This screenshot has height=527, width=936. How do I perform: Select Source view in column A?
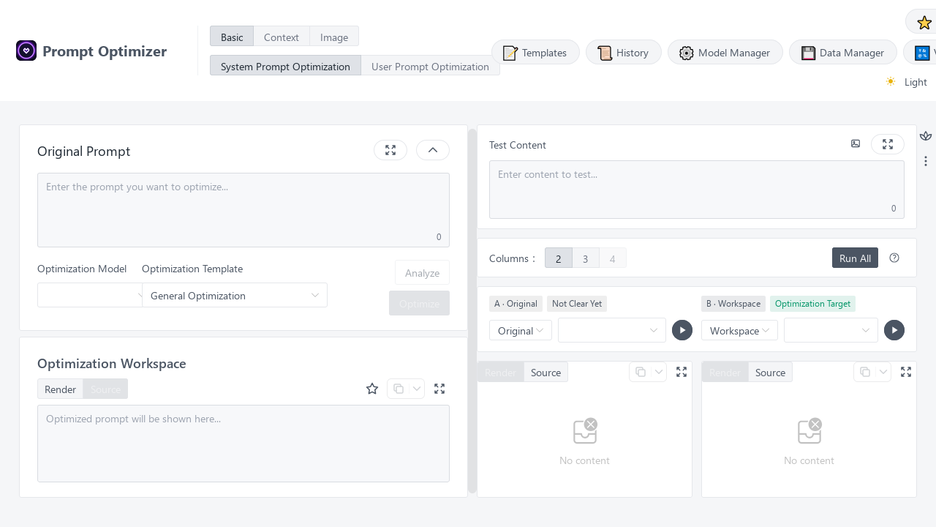pyautogui.click(x=546, y=372)
